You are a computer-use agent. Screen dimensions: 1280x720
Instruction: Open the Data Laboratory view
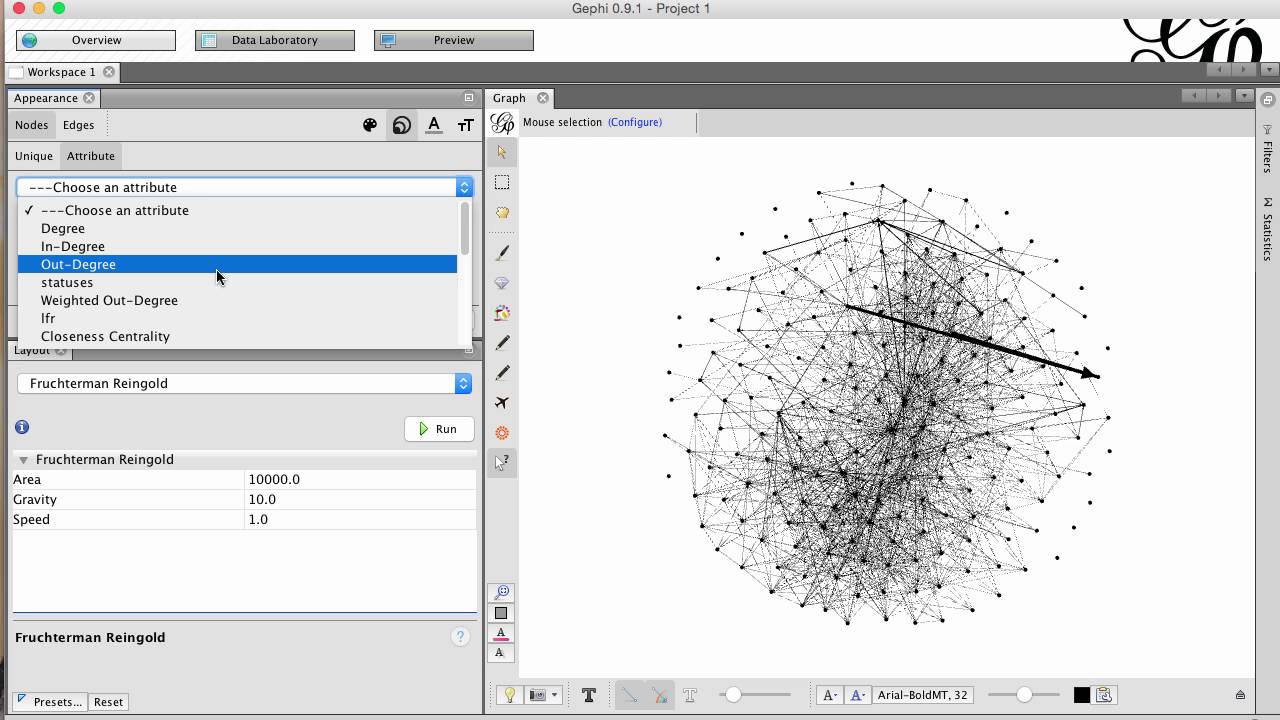click(275, 40)
